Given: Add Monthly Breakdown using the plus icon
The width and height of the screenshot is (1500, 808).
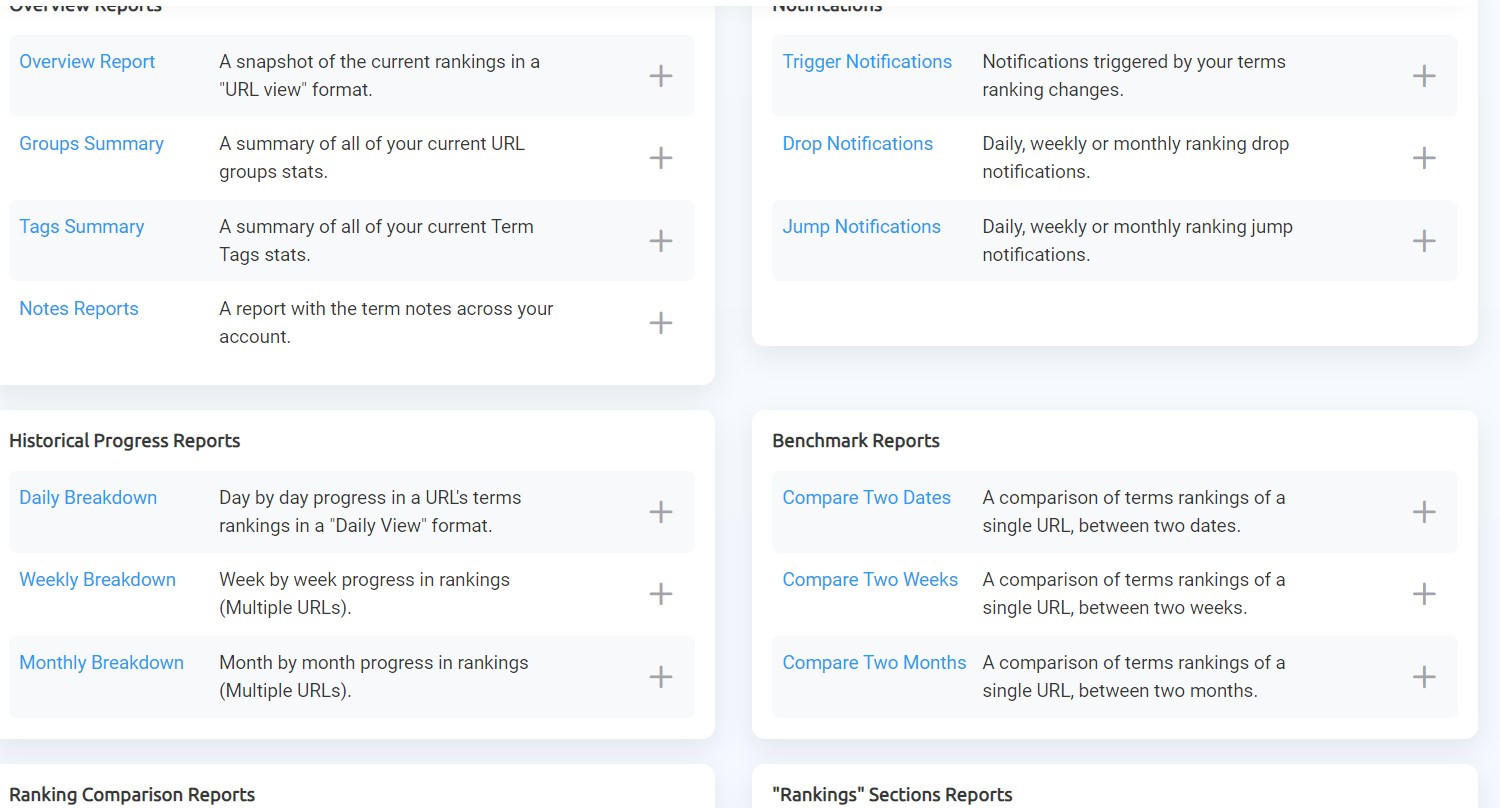Looking at the screenshot, I should click(x=661, y=677).
